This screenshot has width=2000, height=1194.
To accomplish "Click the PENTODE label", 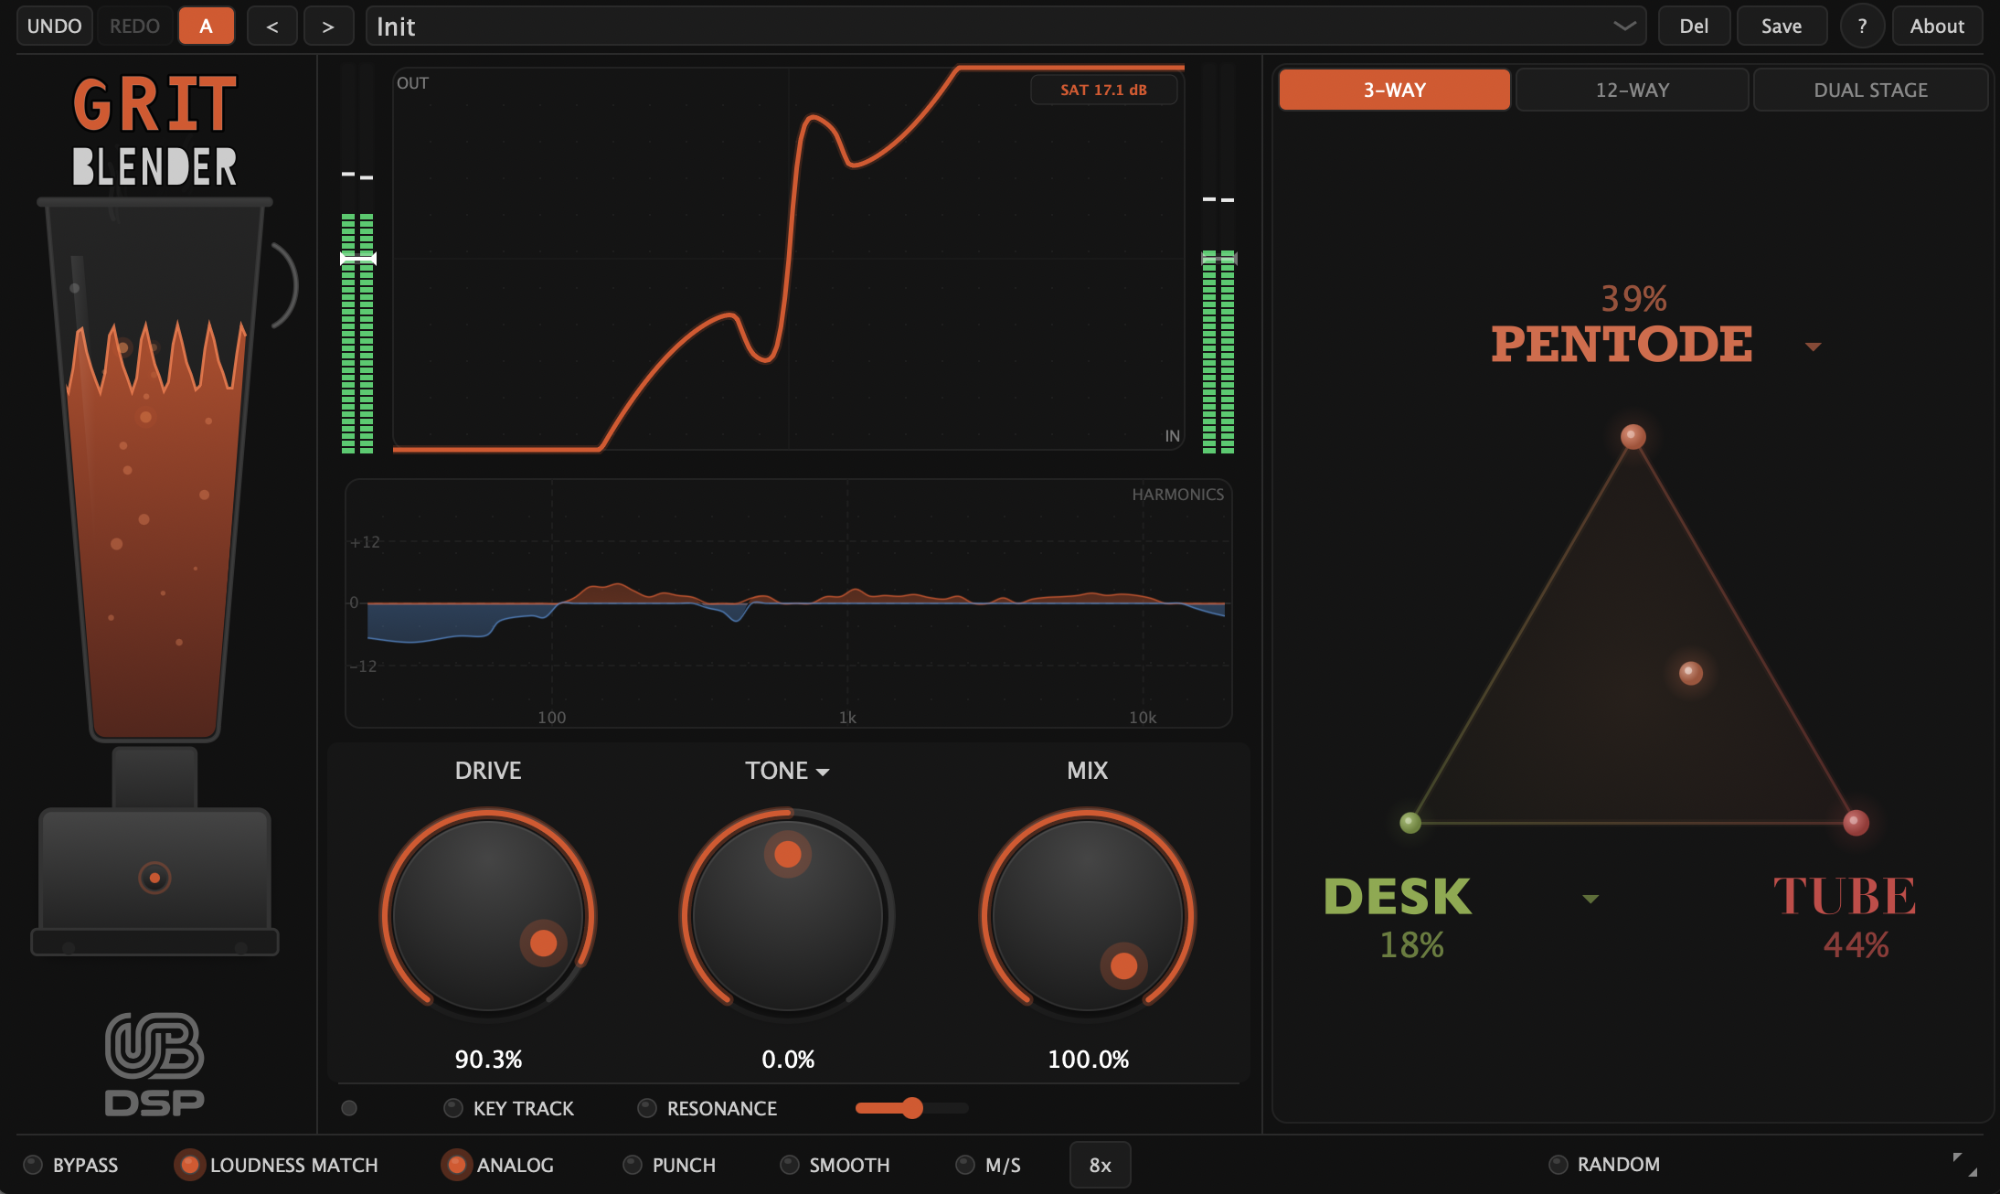I will [x=1621, y=345].
